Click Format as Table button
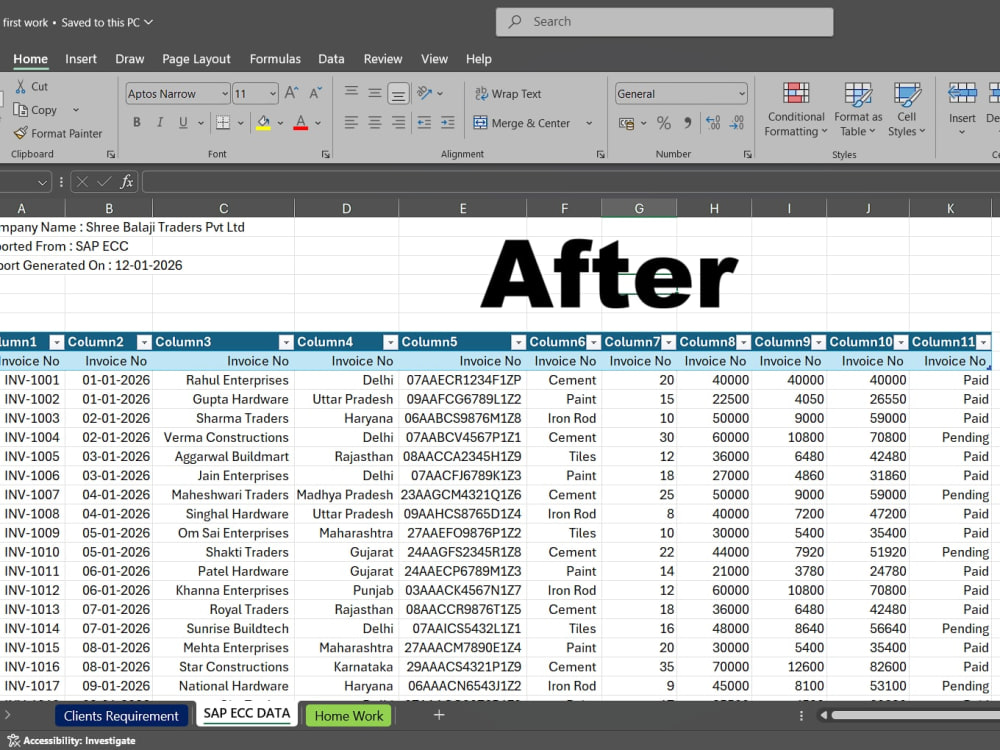Image resolution: width=1000 pixels, height=750 pixels. pos(858,109)
